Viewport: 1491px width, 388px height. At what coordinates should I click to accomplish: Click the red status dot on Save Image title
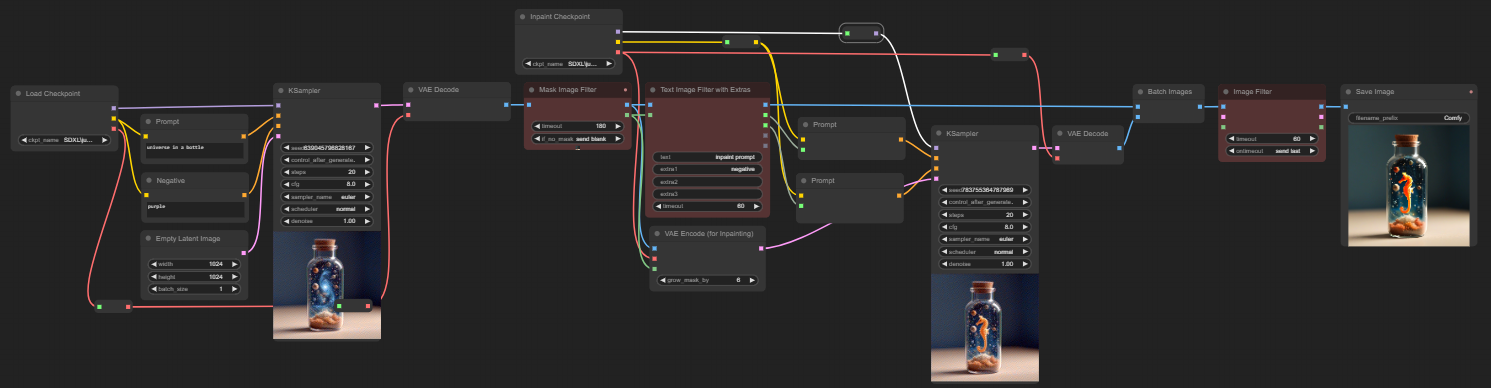[x=1471, y=91]
